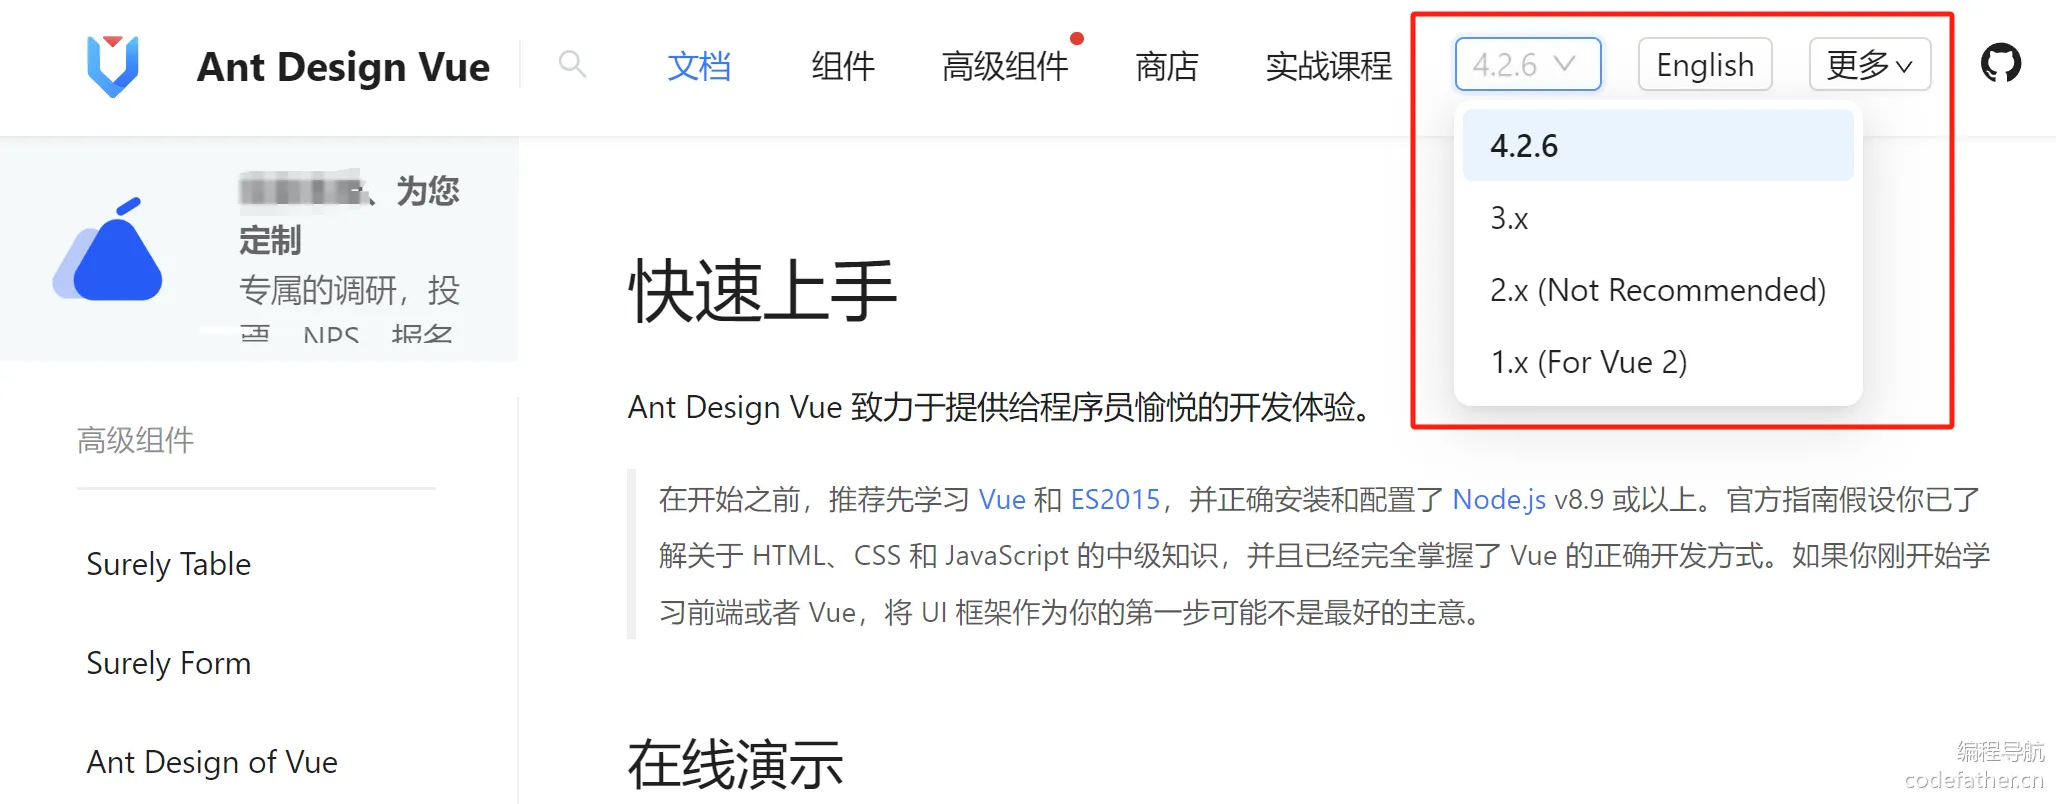Open the 文档 navigation tab
The height and width of the screenshot is (804, 2056).
[699, 66]
